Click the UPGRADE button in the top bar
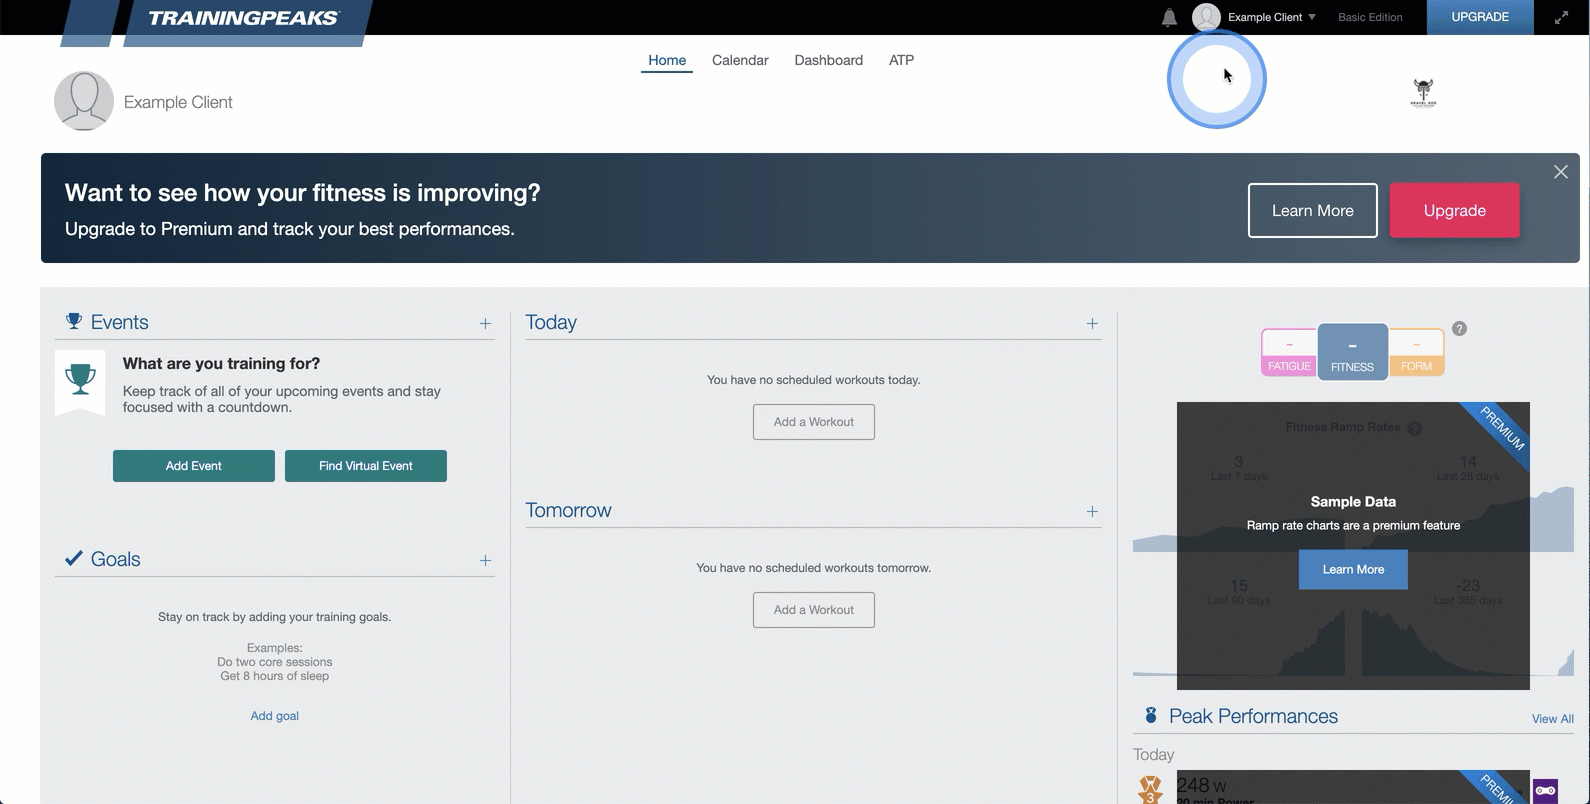 pos(1480,17)
